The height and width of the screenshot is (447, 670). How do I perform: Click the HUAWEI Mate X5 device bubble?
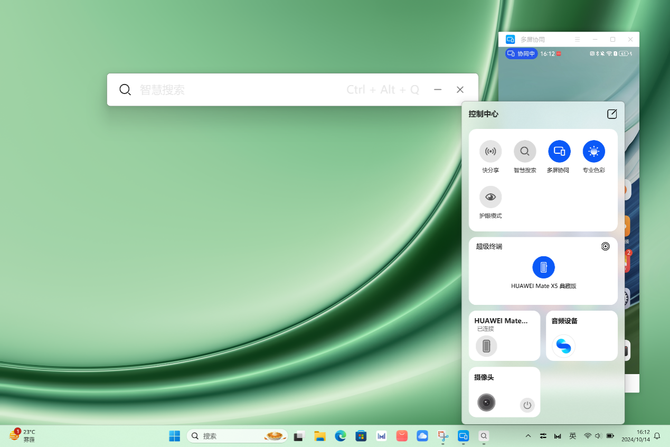tap(543, 267)
